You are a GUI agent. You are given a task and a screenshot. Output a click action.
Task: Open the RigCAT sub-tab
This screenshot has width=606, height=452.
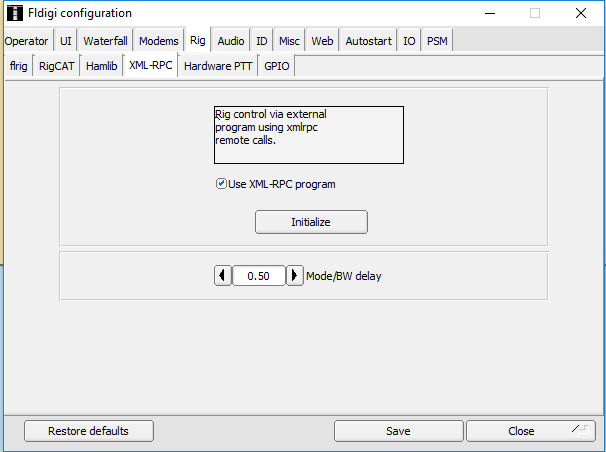(x=56, y=66)
